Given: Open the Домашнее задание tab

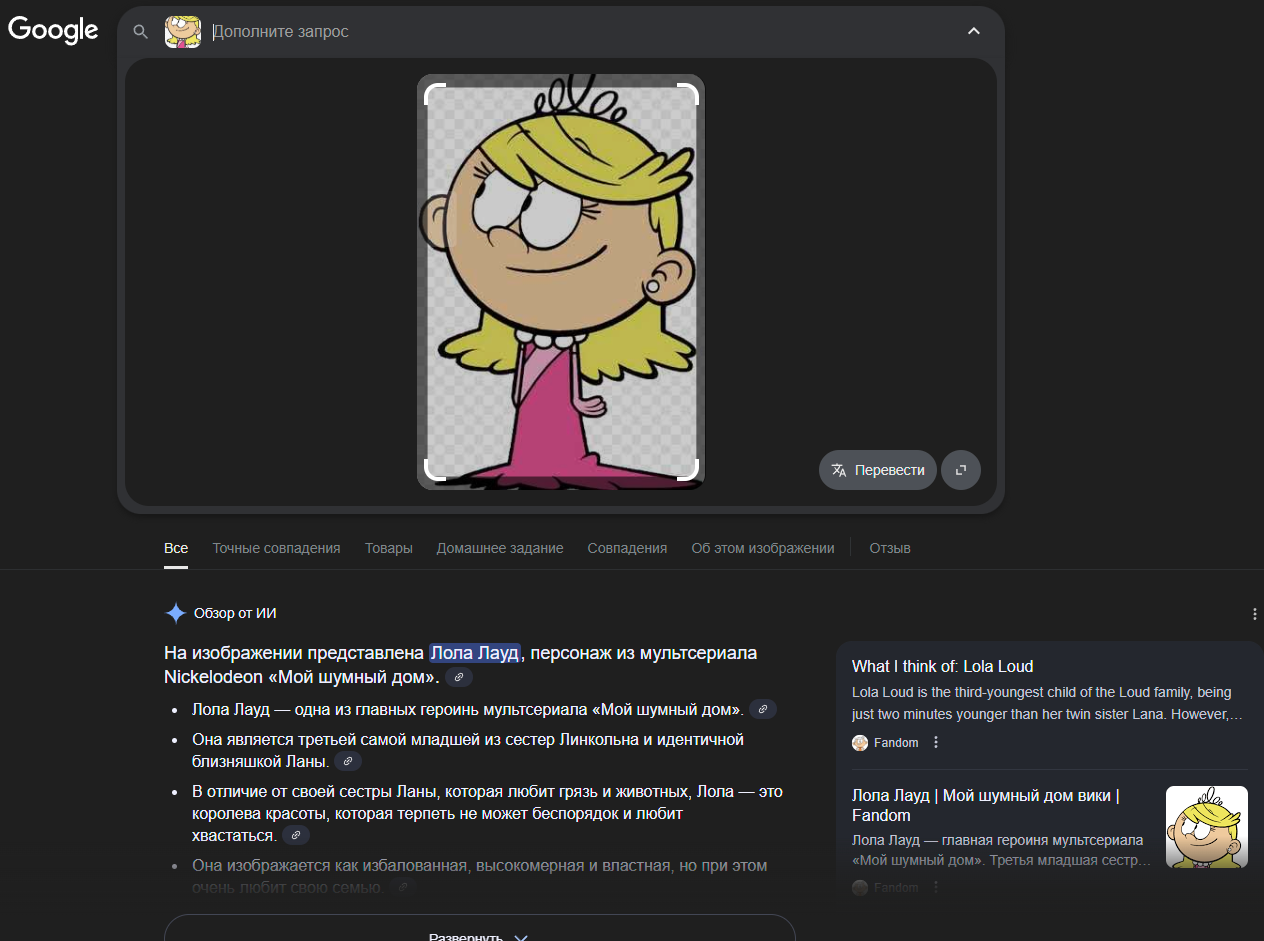Looking at the screenshot, I should pos(500,548).
